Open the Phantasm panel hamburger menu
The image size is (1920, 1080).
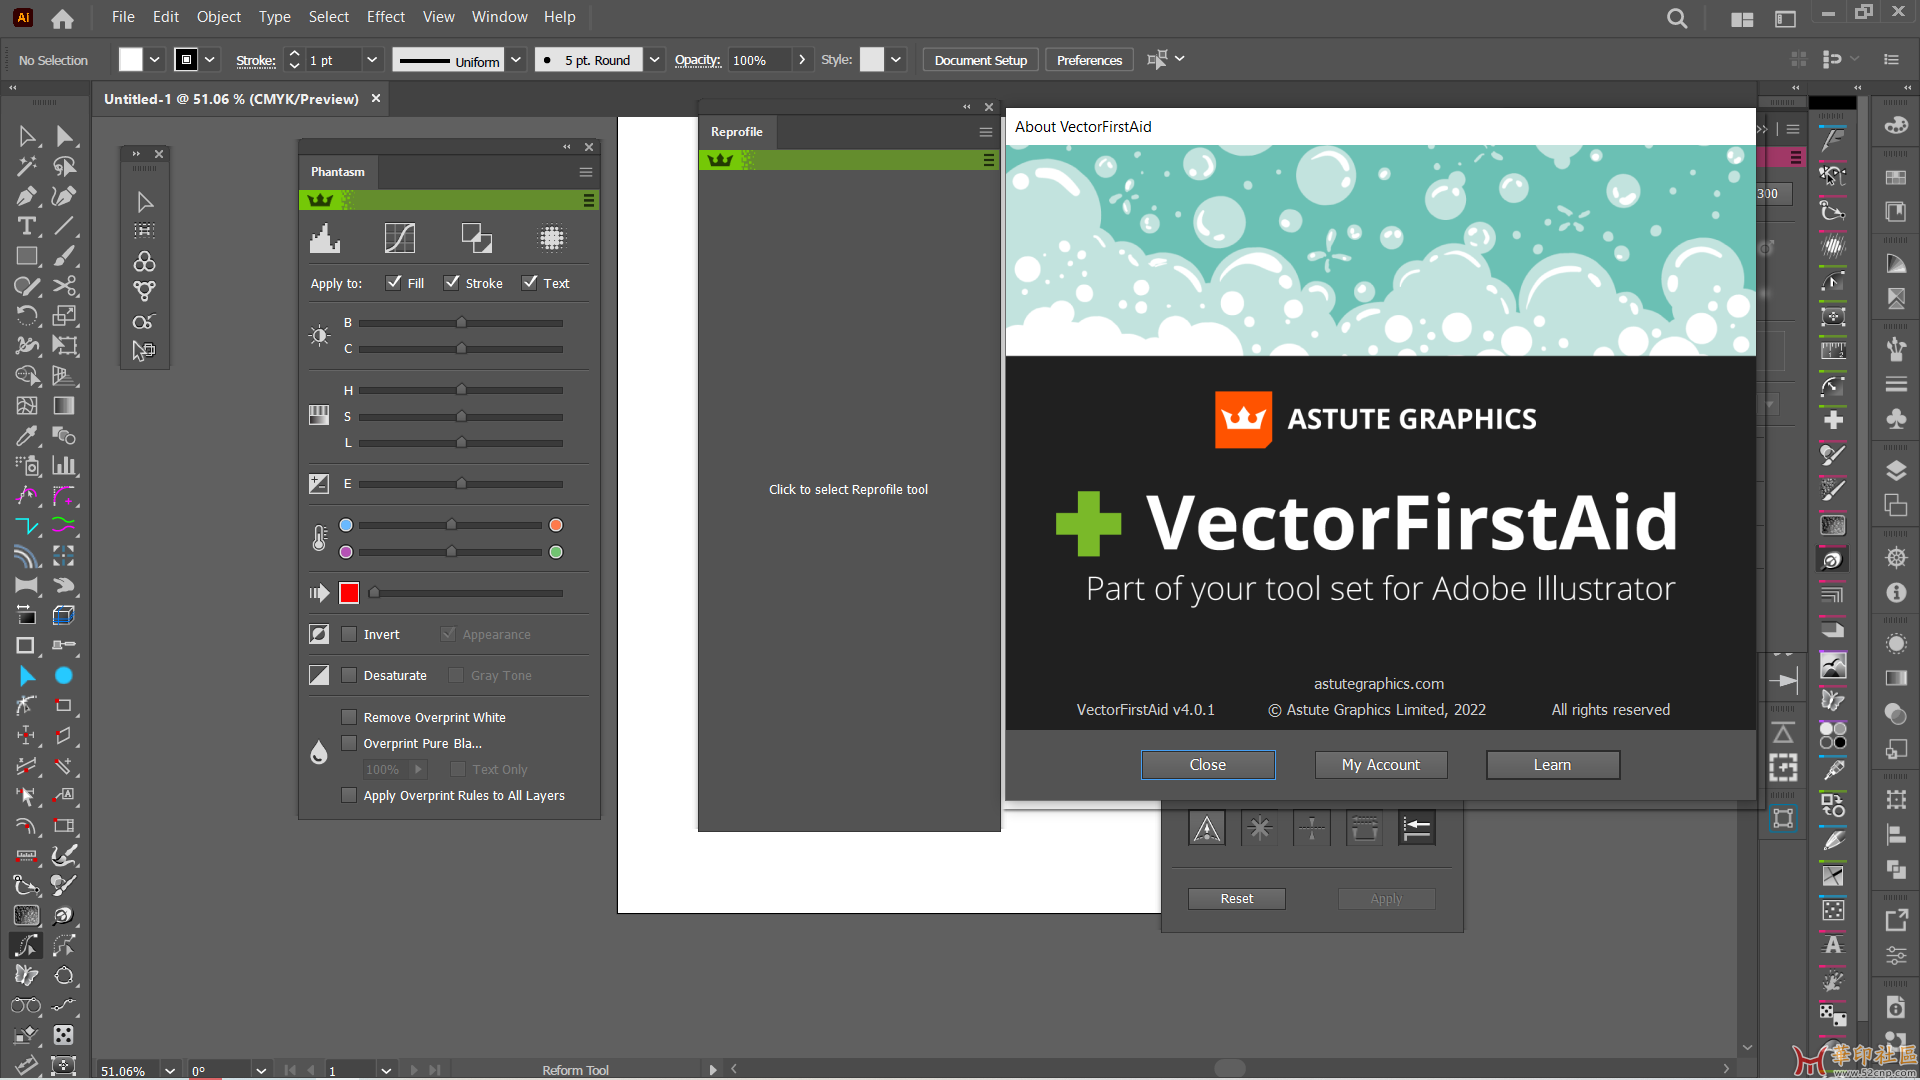[x=585, y=172]
